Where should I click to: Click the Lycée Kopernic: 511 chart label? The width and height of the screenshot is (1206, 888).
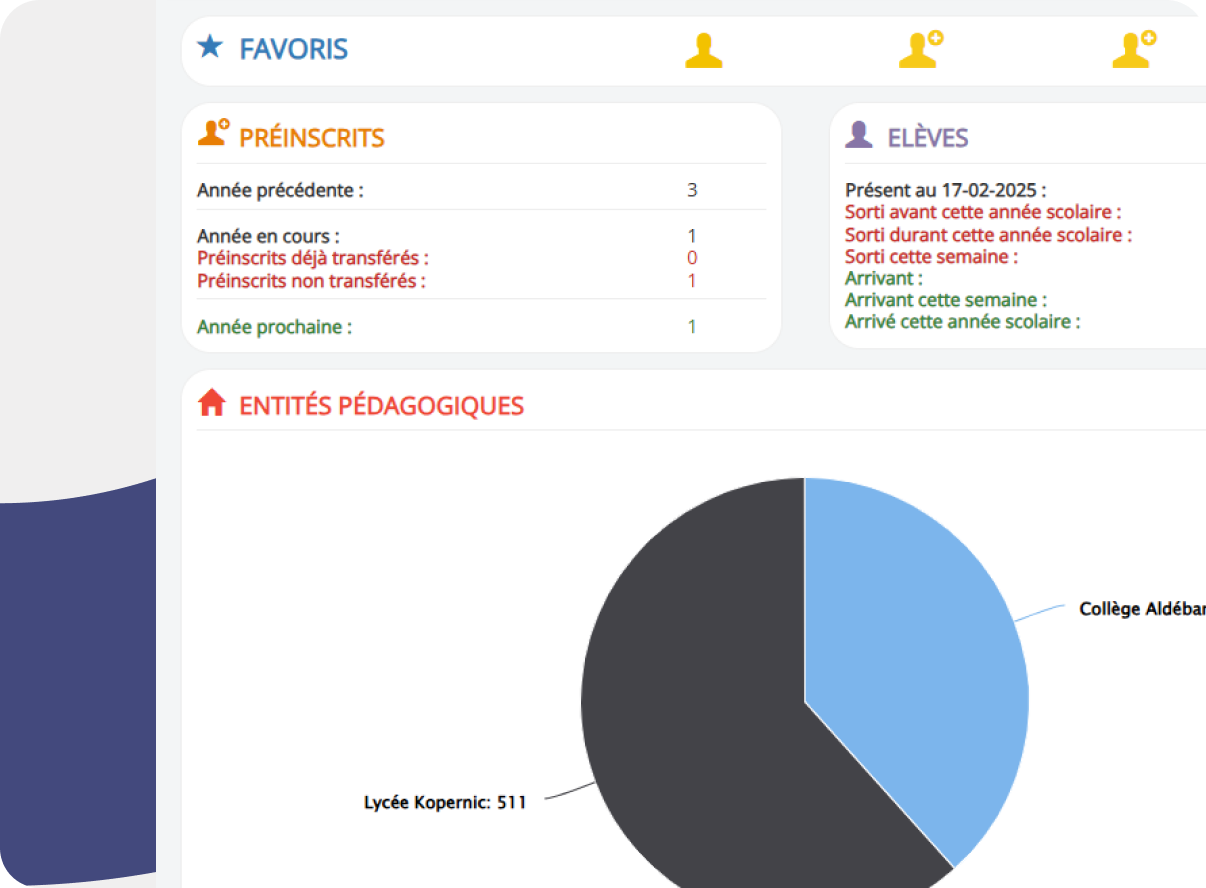[x=444, y=802]
